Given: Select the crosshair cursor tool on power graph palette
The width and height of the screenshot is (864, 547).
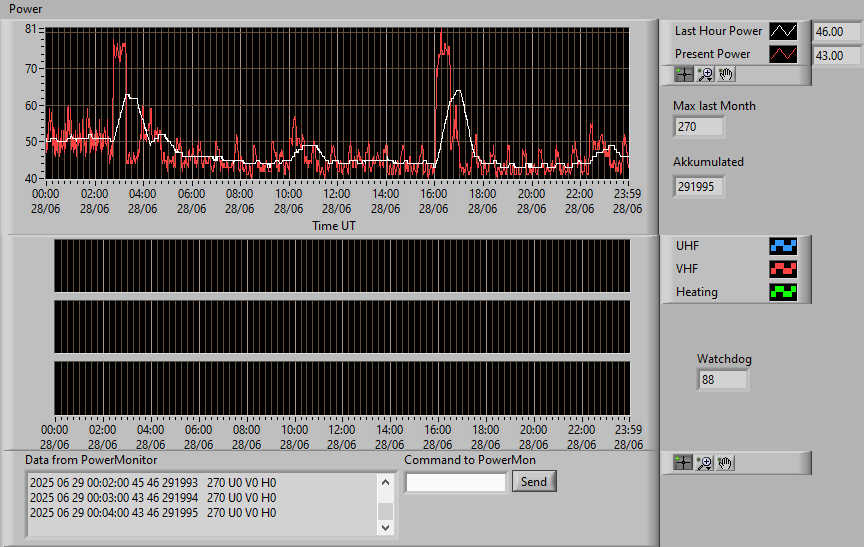Looking at the screenshot, I should [x=684, y=74].
